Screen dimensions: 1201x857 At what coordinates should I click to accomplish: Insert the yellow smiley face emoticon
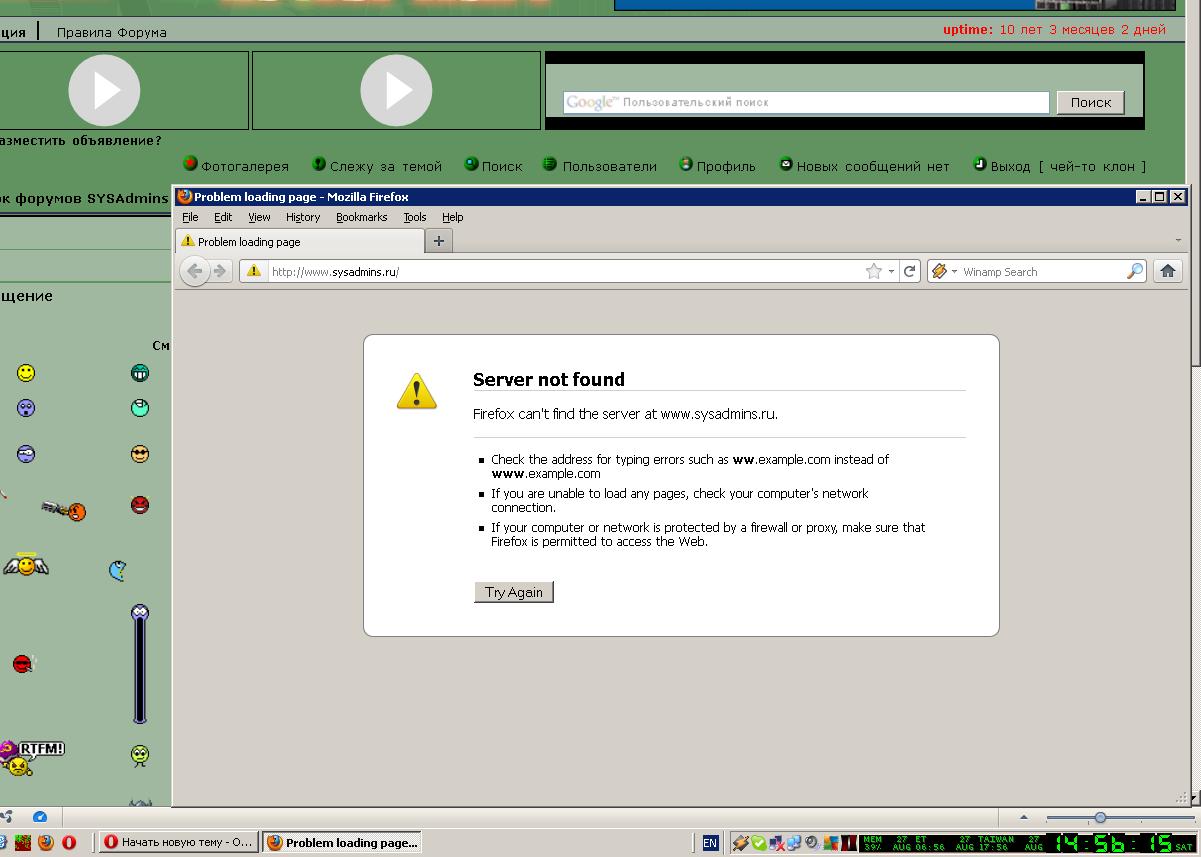pyautogui.click(x=26, y=373)
